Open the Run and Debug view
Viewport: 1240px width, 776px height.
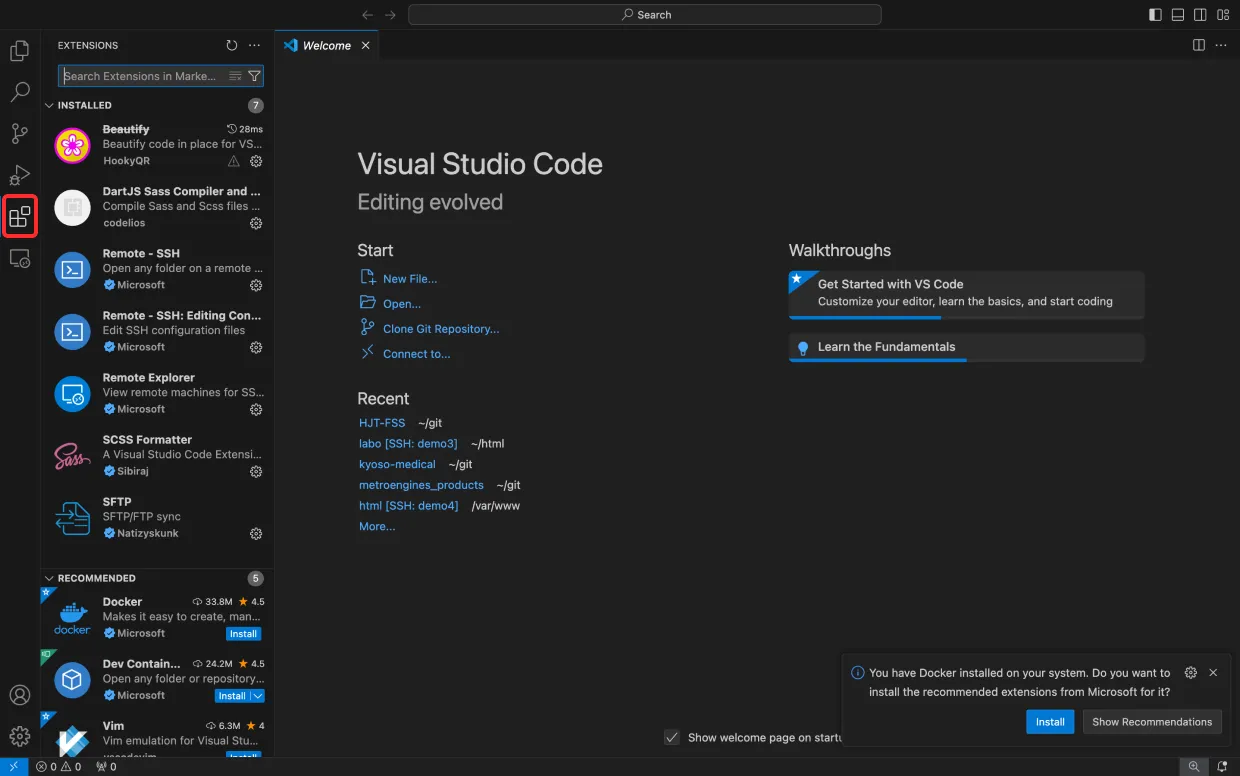point(20,176)
